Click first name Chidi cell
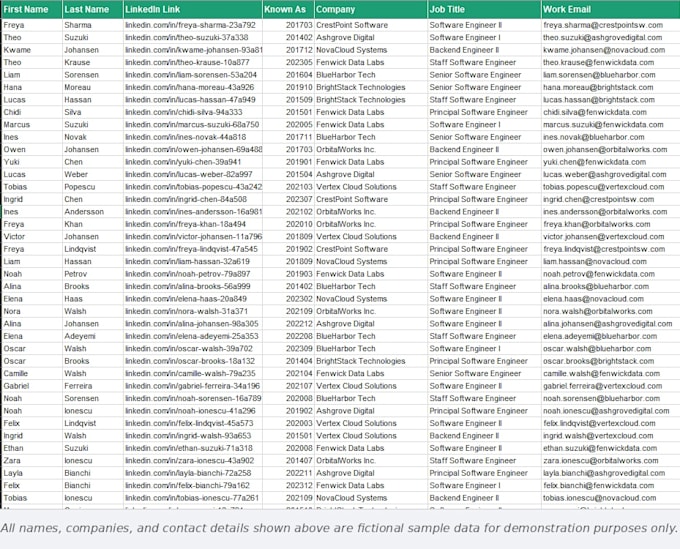 coord(32,112)
